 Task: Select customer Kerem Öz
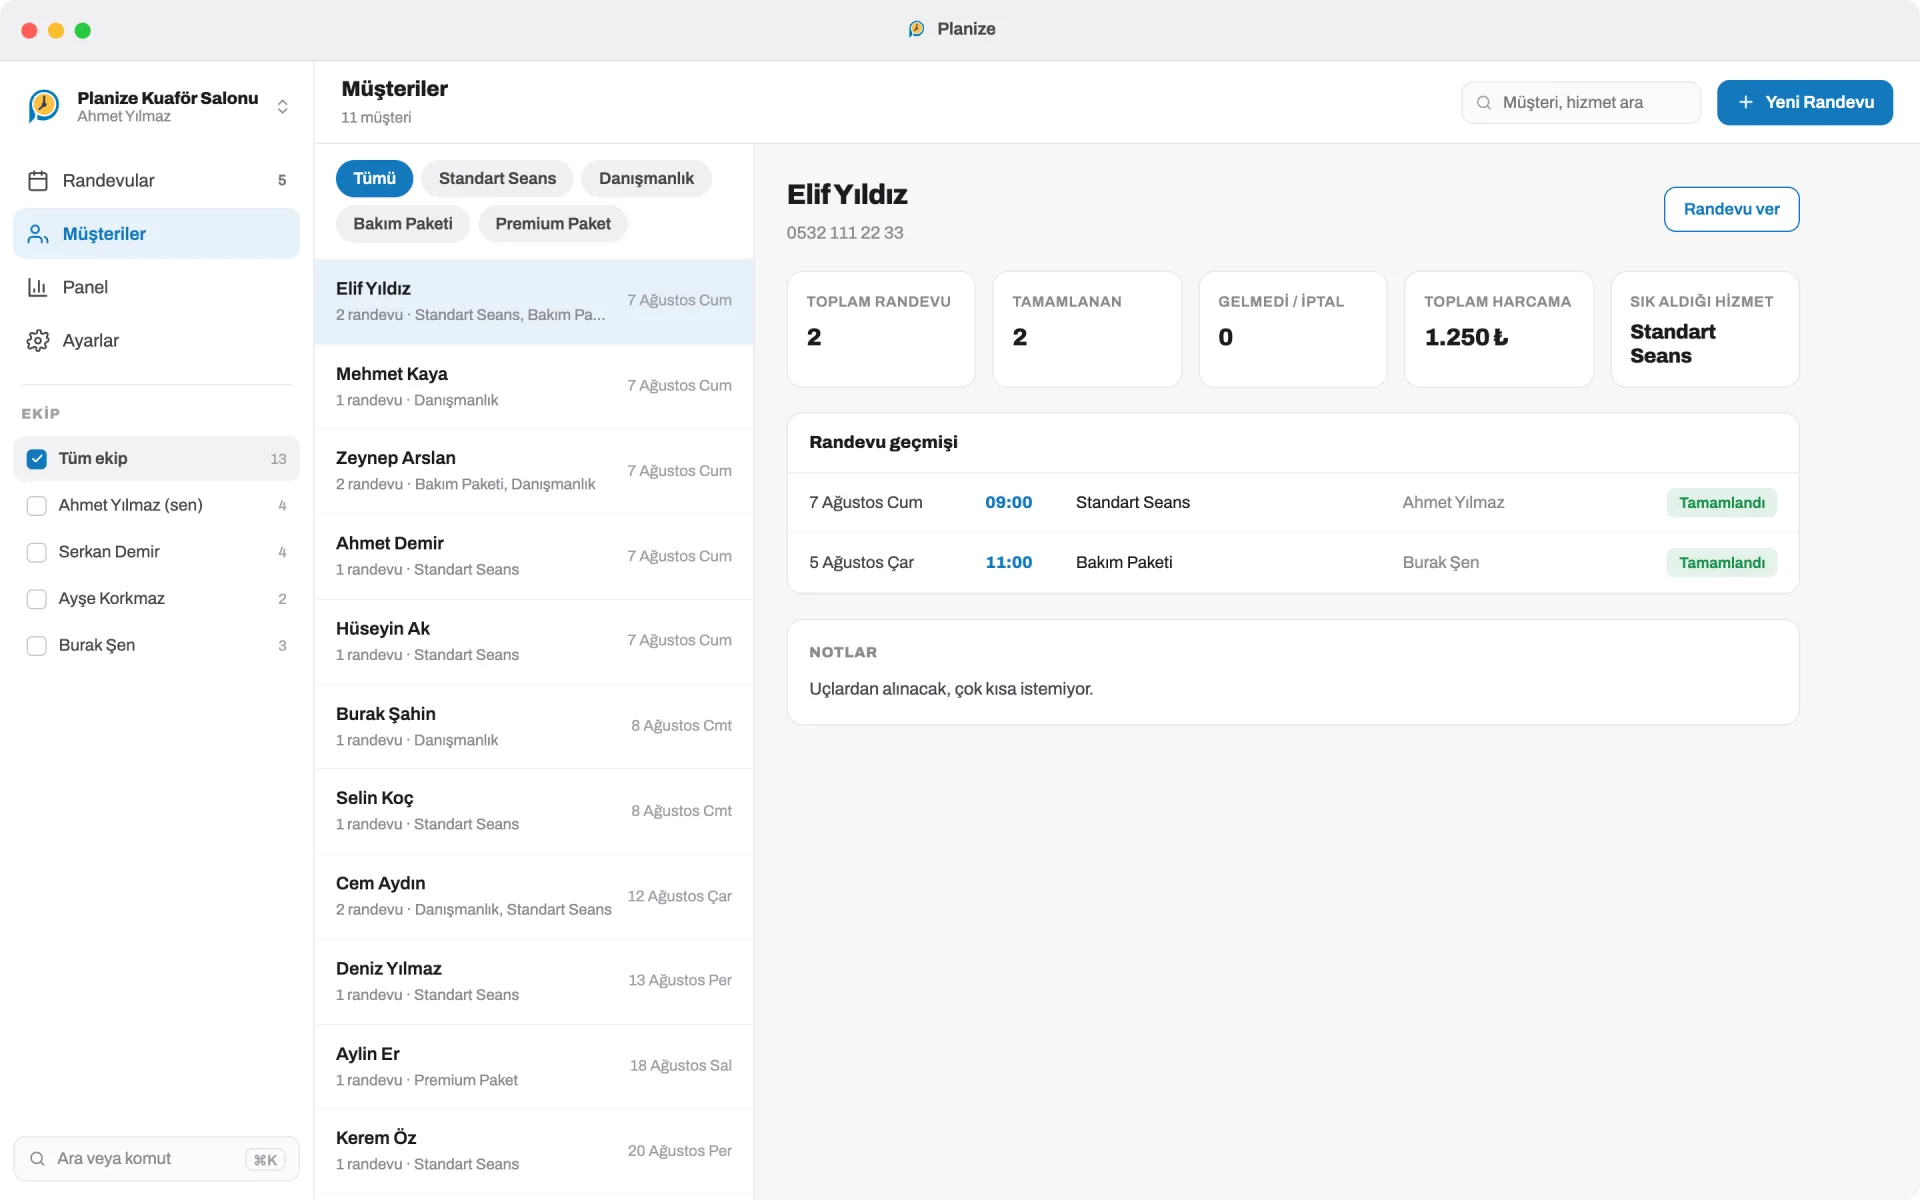534,1151
